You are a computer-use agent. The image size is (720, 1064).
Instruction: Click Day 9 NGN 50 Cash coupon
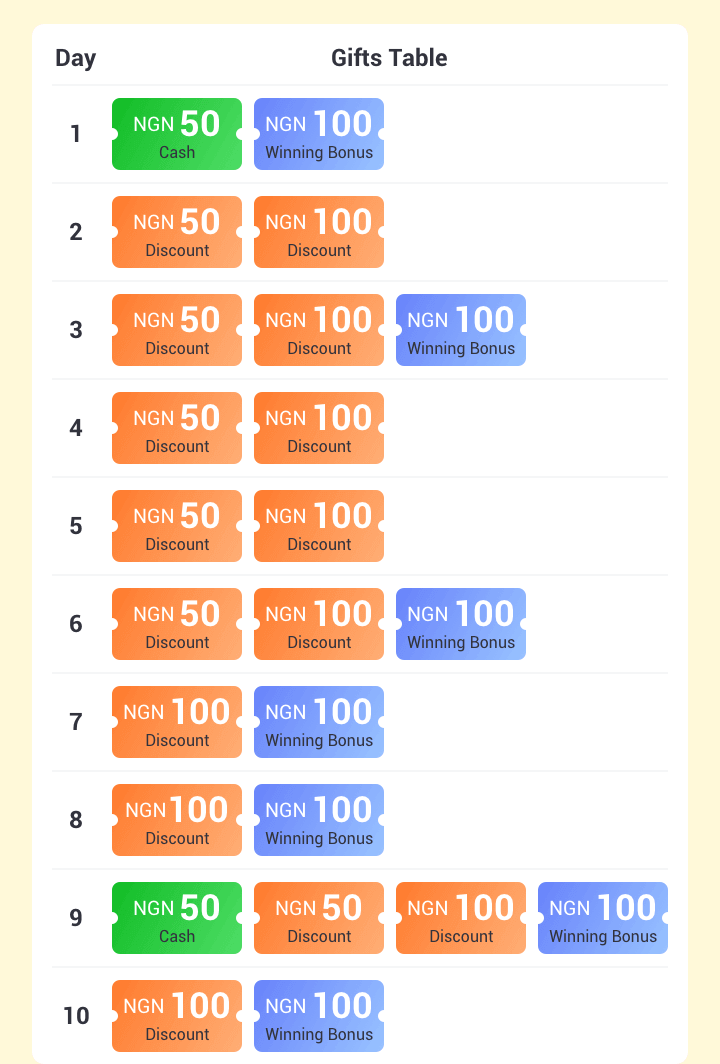pos(177,918)
